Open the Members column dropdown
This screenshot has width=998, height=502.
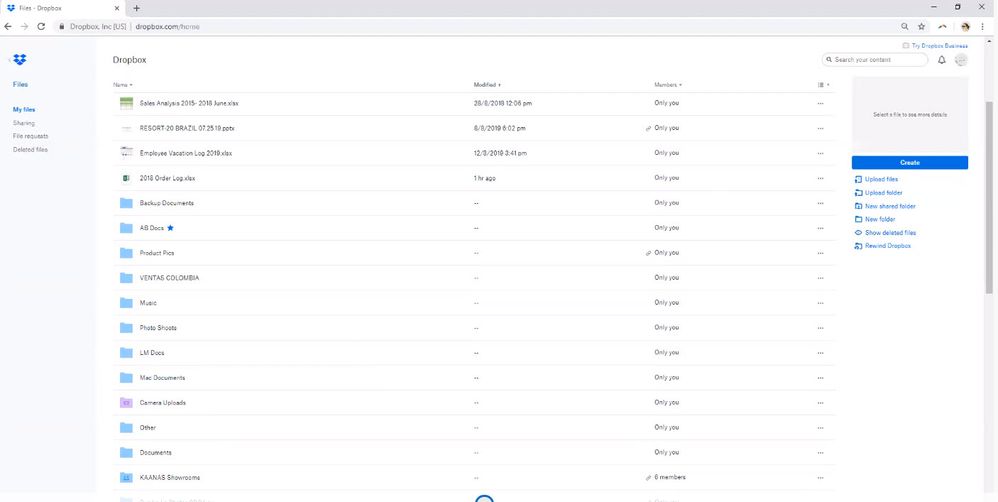(668, 85)
